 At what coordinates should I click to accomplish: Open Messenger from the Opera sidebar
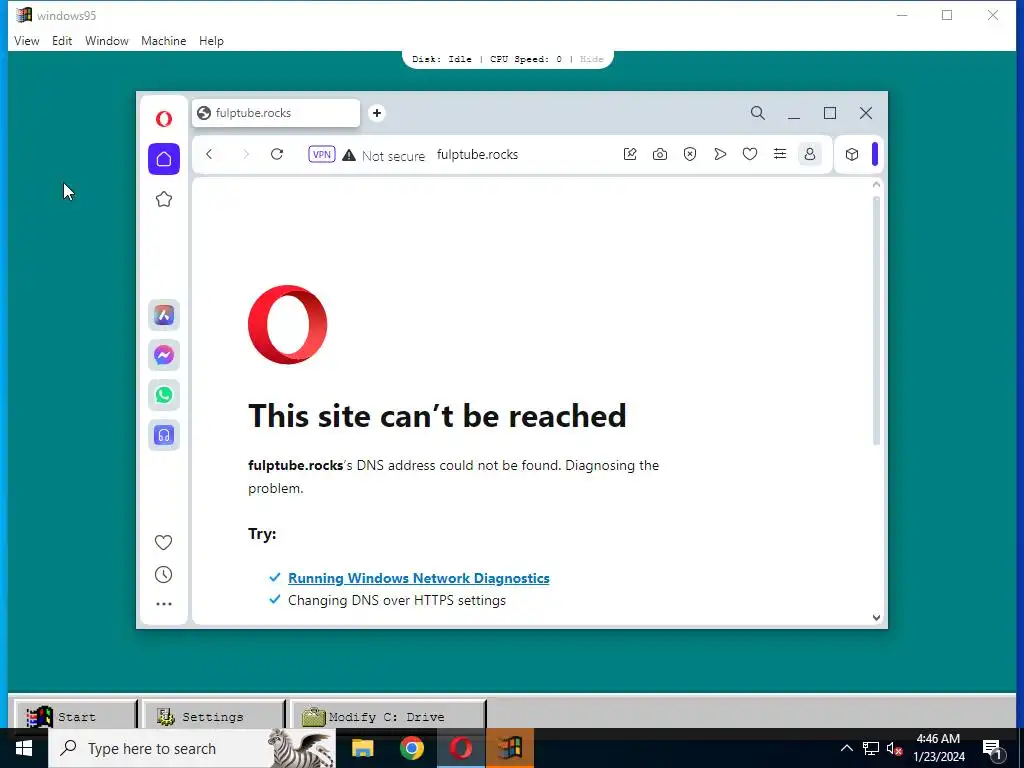[164, 355]
